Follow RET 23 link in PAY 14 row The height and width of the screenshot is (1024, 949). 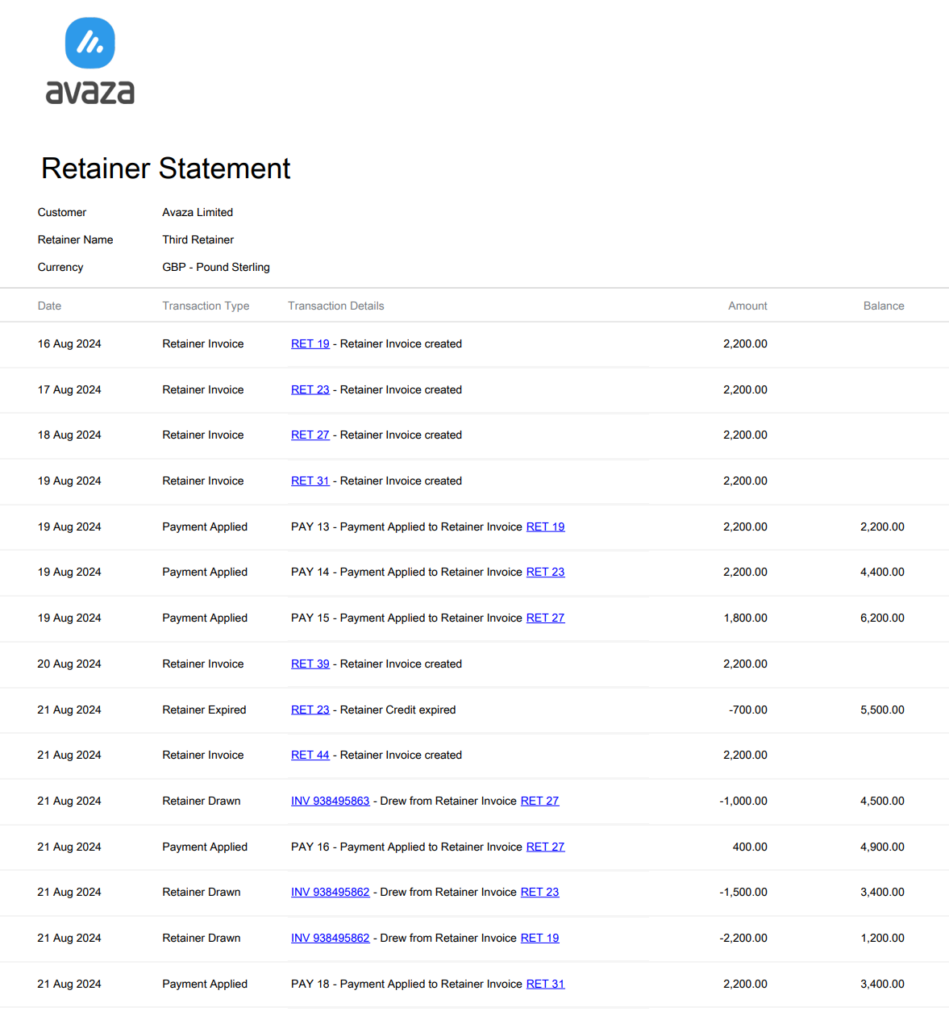[545, 572]
